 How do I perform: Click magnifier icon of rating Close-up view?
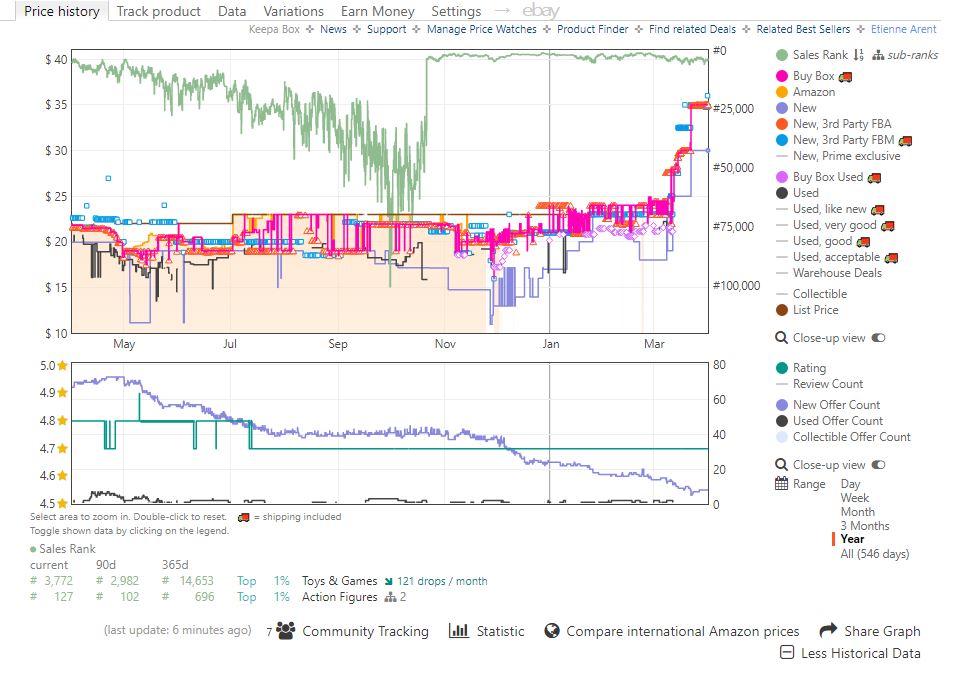pyautogui.click(x=781, y=465)
